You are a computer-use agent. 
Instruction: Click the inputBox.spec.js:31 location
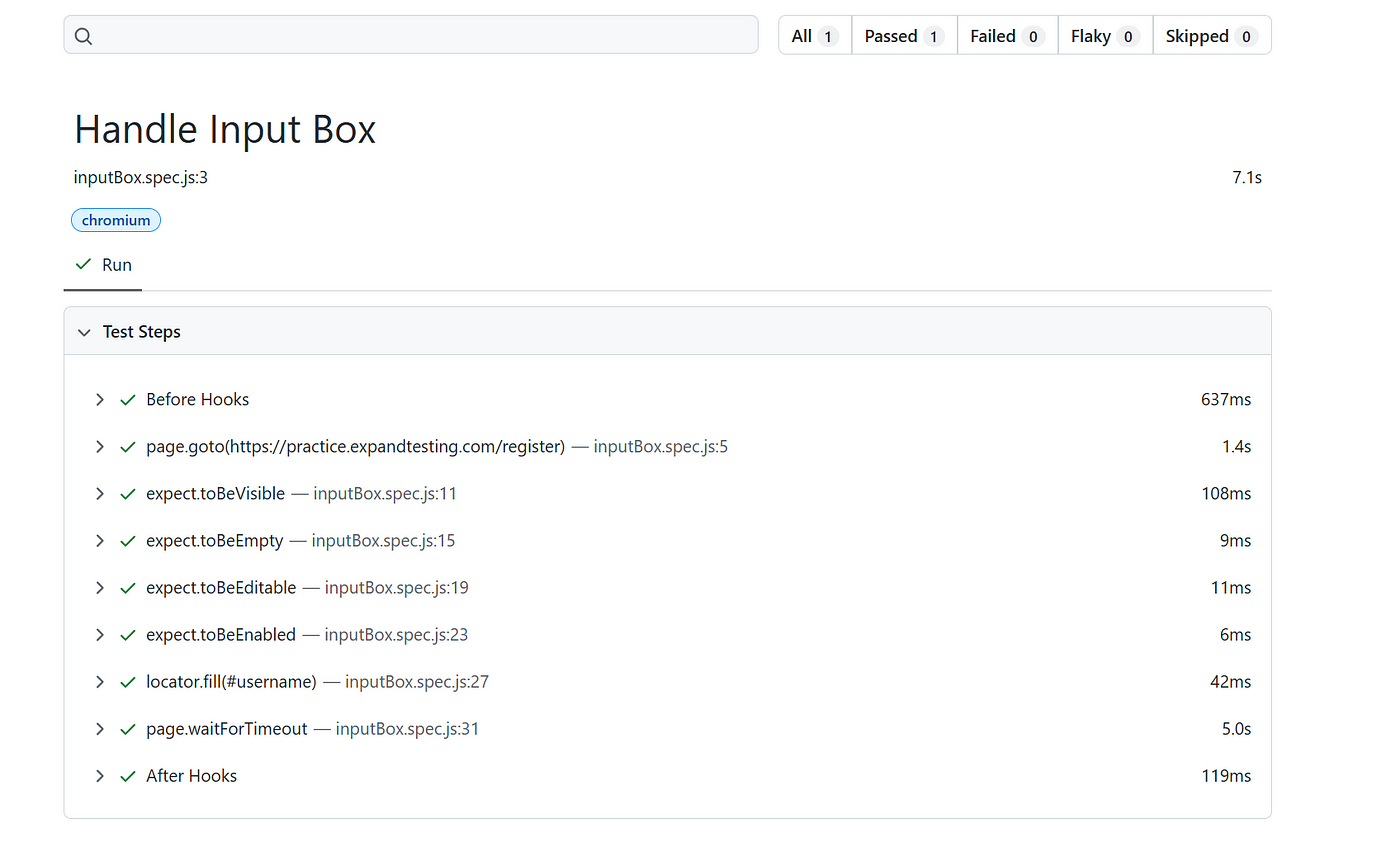pyautogui.click(x=408, y=729)
